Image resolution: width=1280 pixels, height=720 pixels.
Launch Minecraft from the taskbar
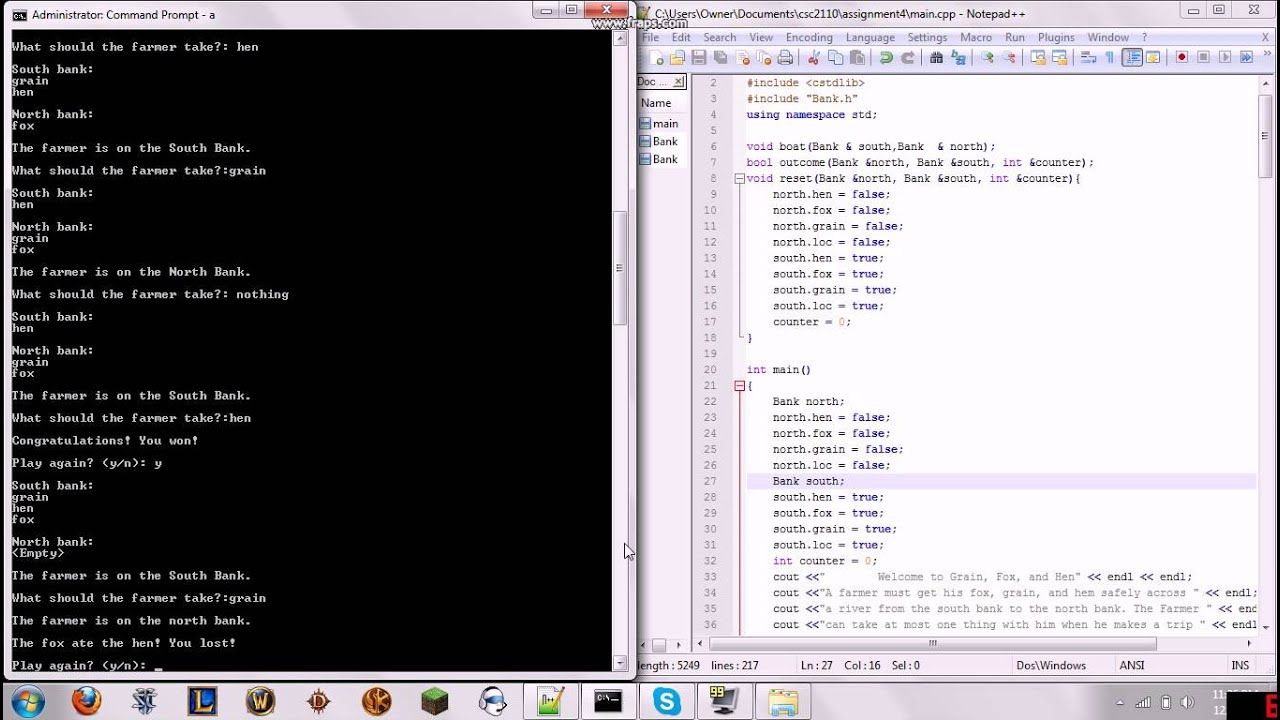pyautogui.click(x=434, y=702)
